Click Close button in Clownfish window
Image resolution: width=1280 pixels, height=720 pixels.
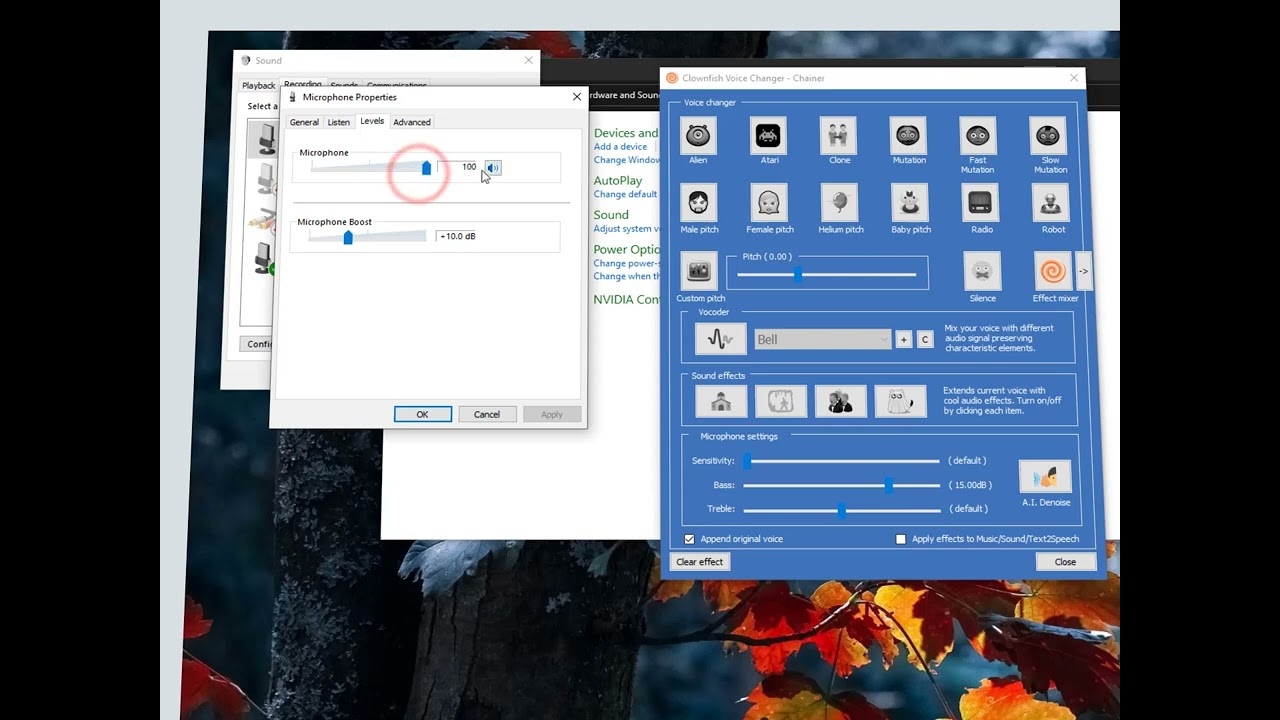pos(1065,562)
